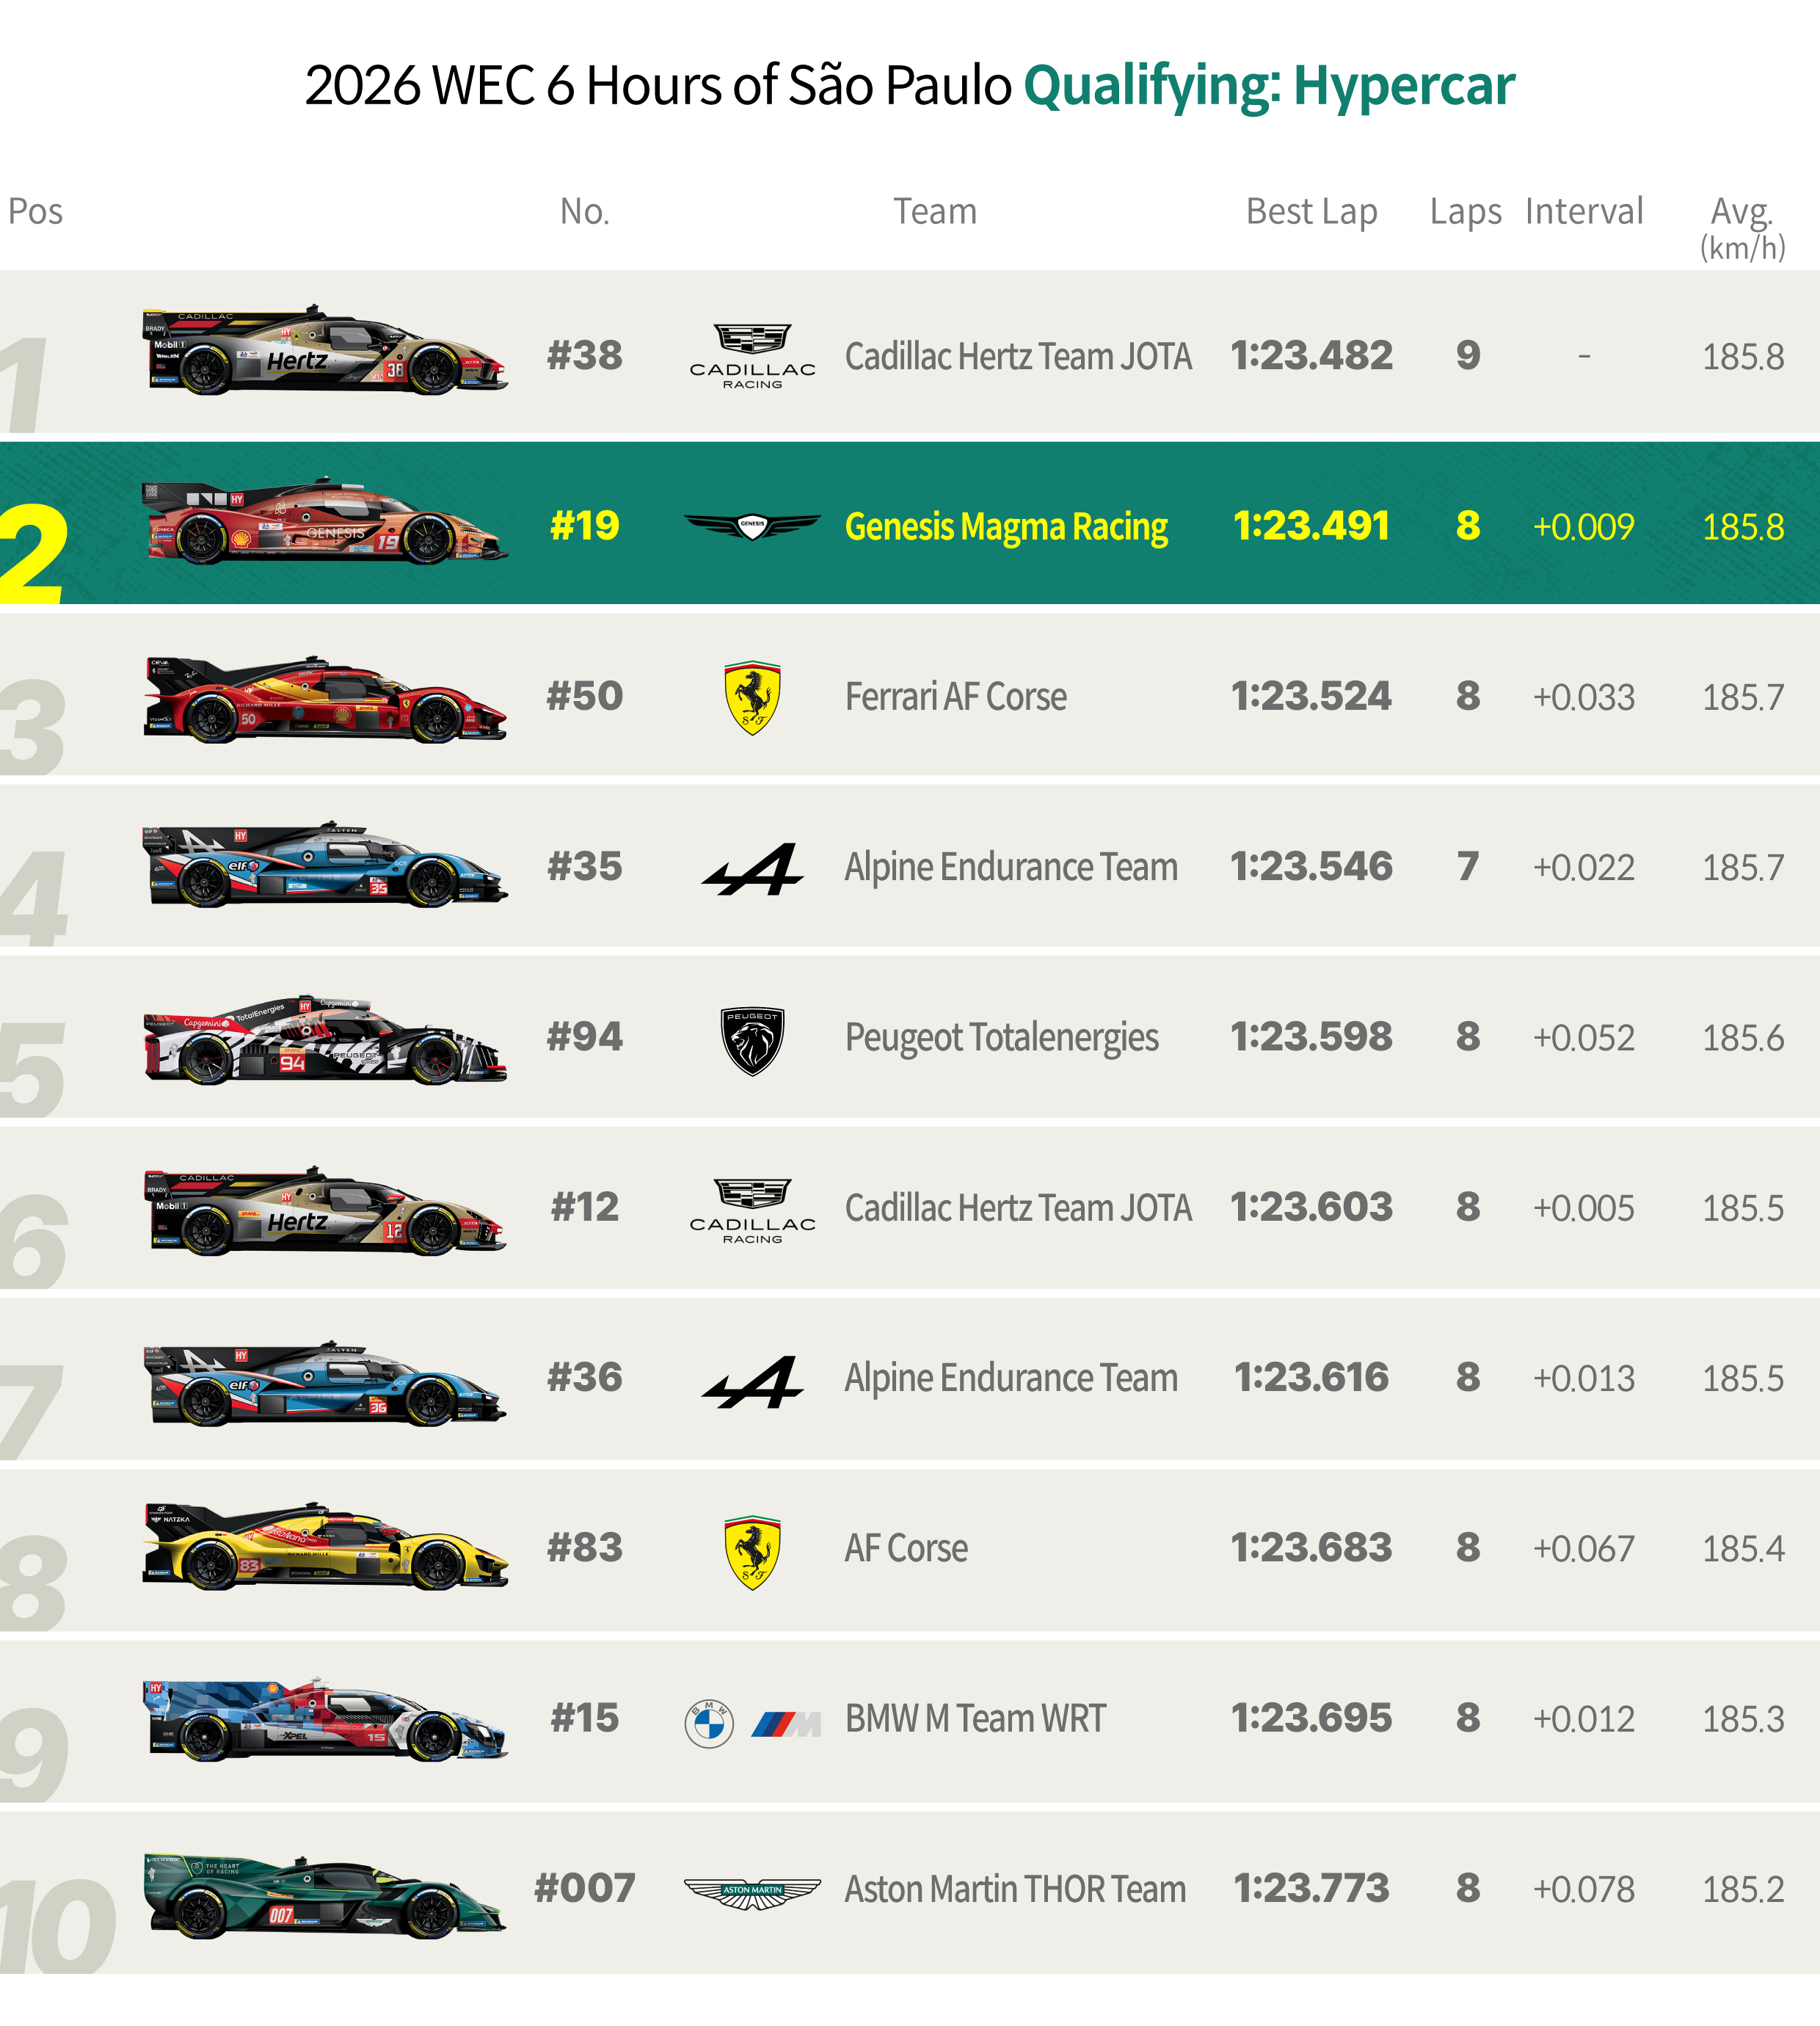1820x2026 pixels.
Task: Click the lap time 1:23.616
Action: pyautogui.click(x=1311, y=1378)
